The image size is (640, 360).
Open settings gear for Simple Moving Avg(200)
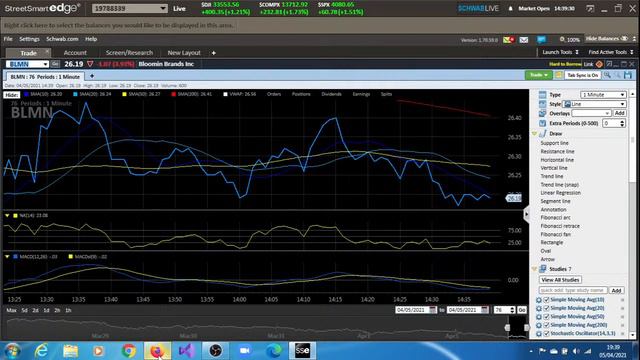pyautogui.click(x=538, y=325)
